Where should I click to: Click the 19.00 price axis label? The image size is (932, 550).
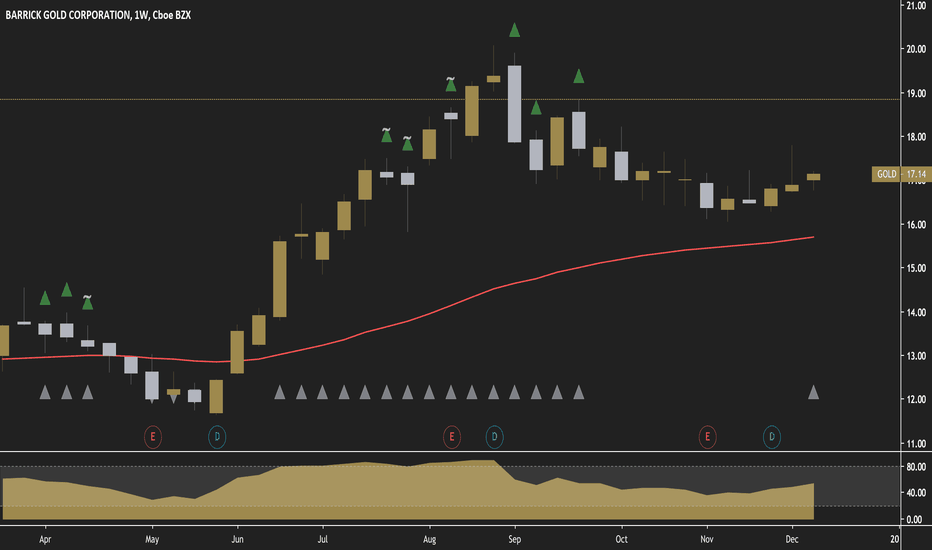click(x=916, y=93)
